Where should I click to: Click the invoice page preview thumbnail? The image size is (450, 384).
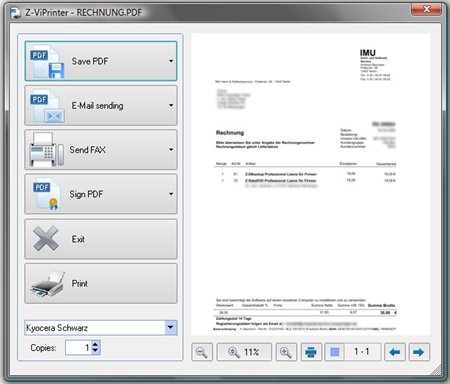coord(311,184)
